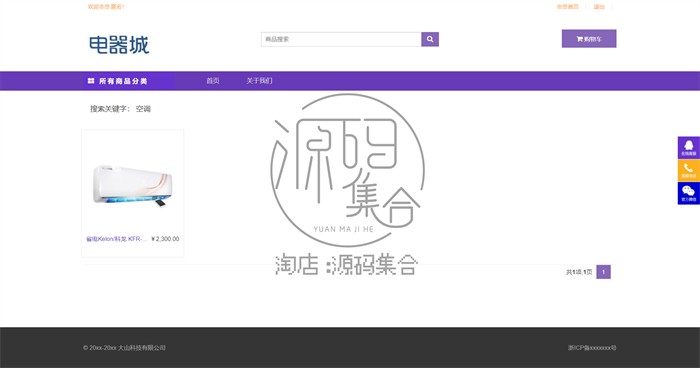Go to 首页 in navigation bar
Viewport: 700px width, 368px height.
[213, 81]
